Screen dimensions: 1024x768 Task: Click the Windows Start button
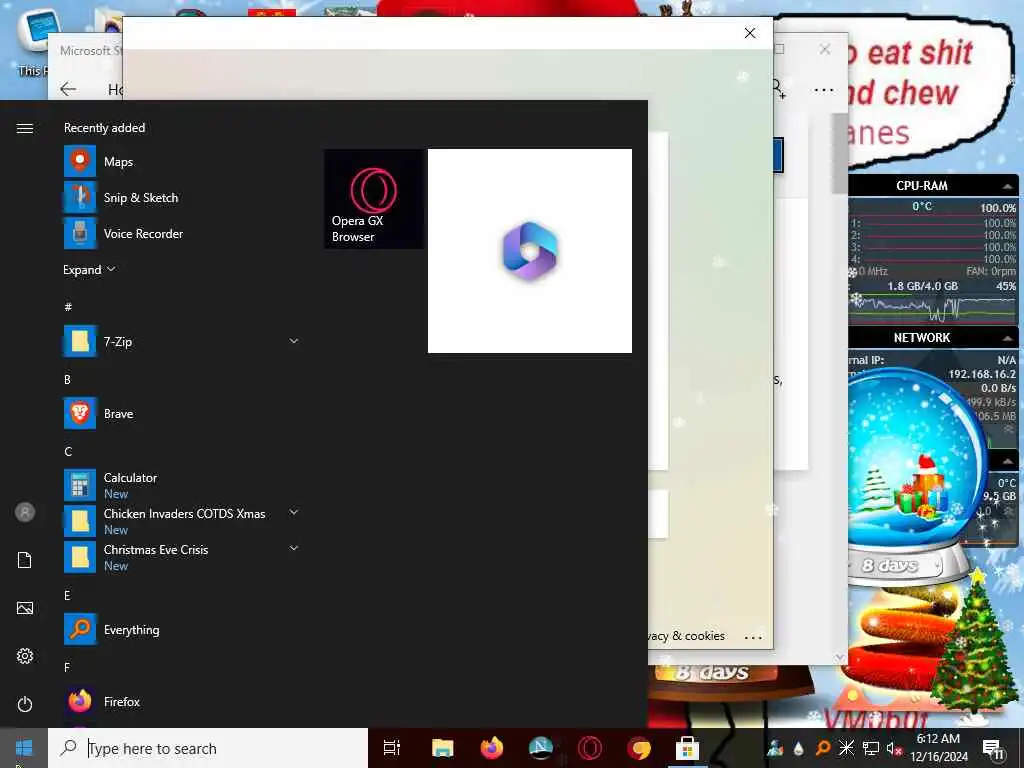[x=24, y=748]
